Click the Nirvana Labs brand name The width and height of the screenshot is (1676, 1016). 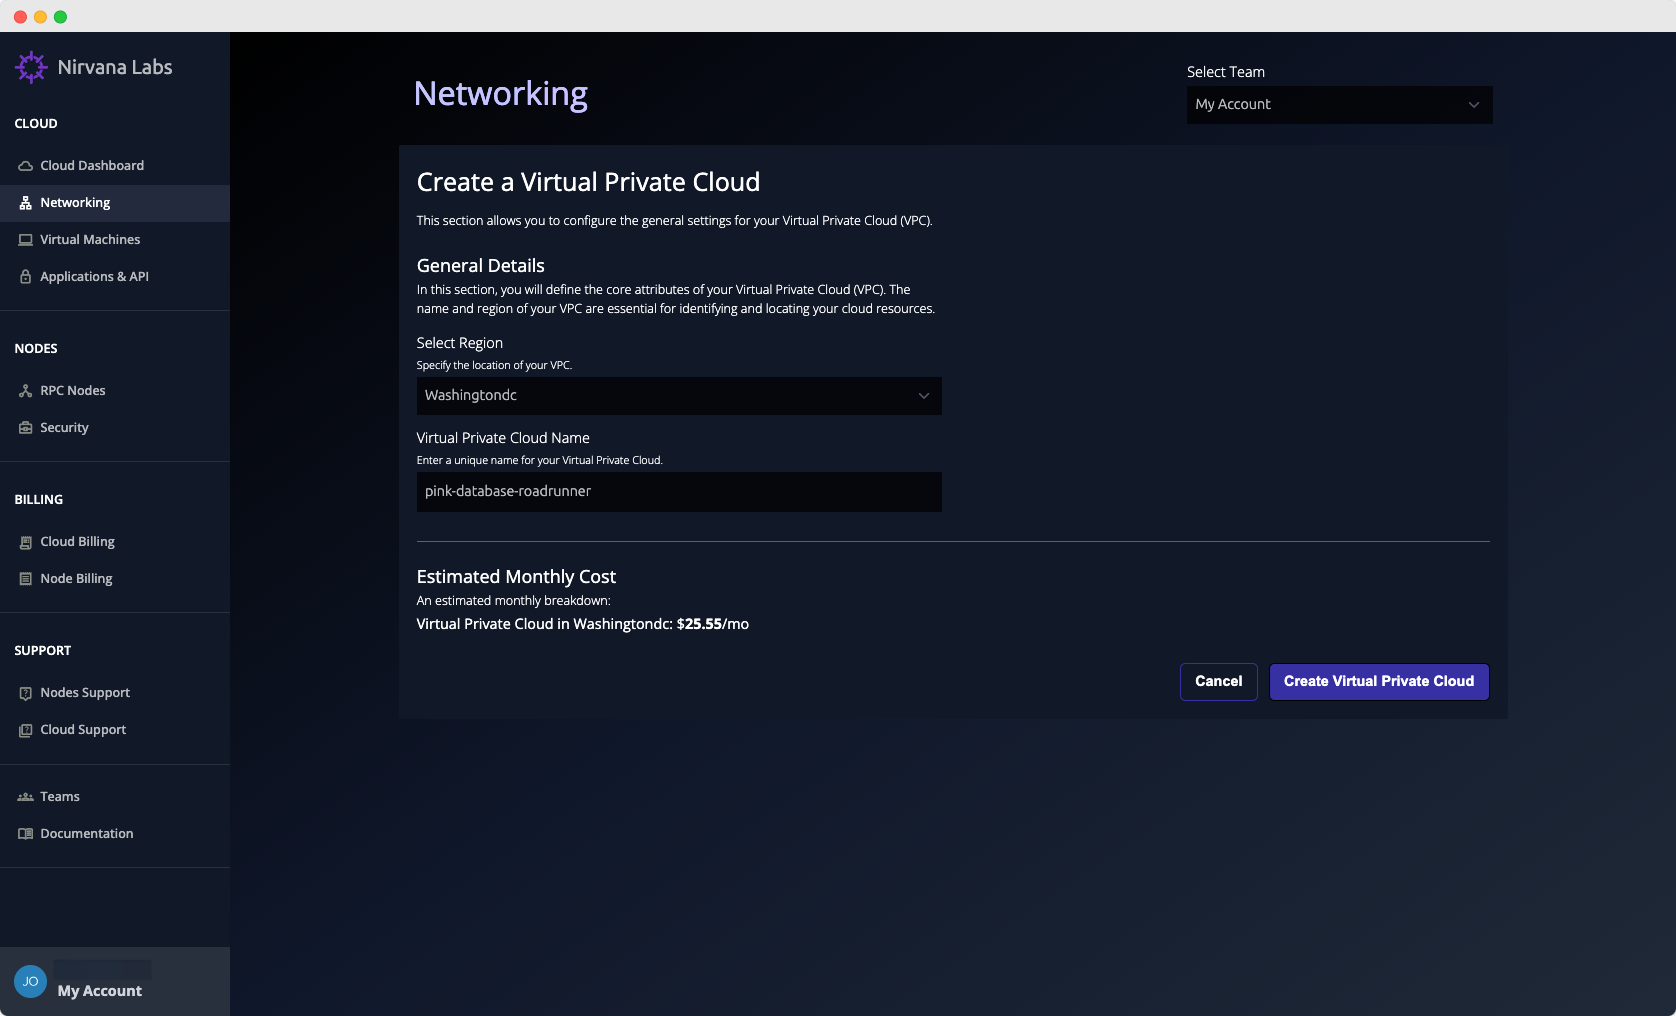click(x=115, y=67)
